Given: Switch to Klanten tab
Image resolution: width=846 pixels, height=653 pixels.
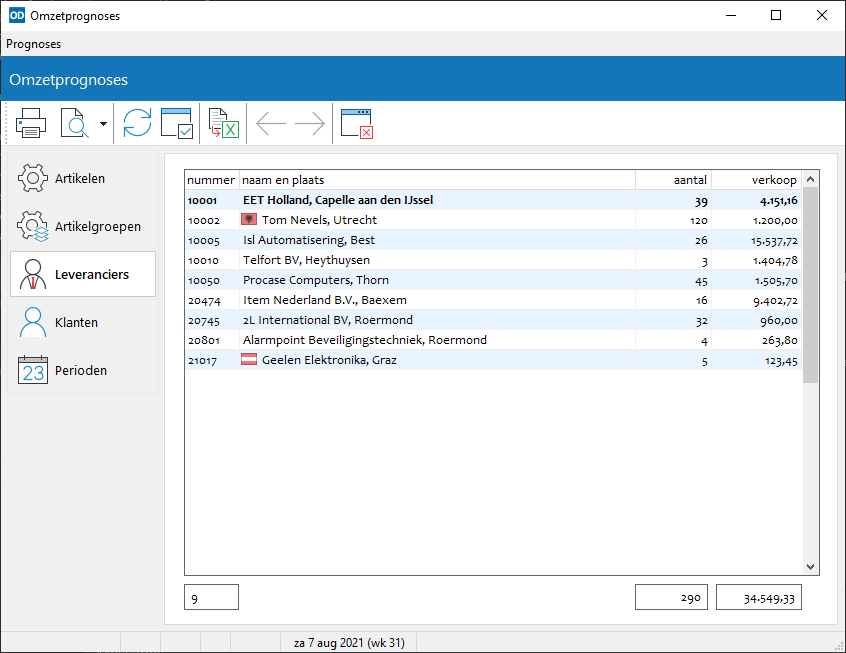Looking at the screenshot, I should pos(83,322).
